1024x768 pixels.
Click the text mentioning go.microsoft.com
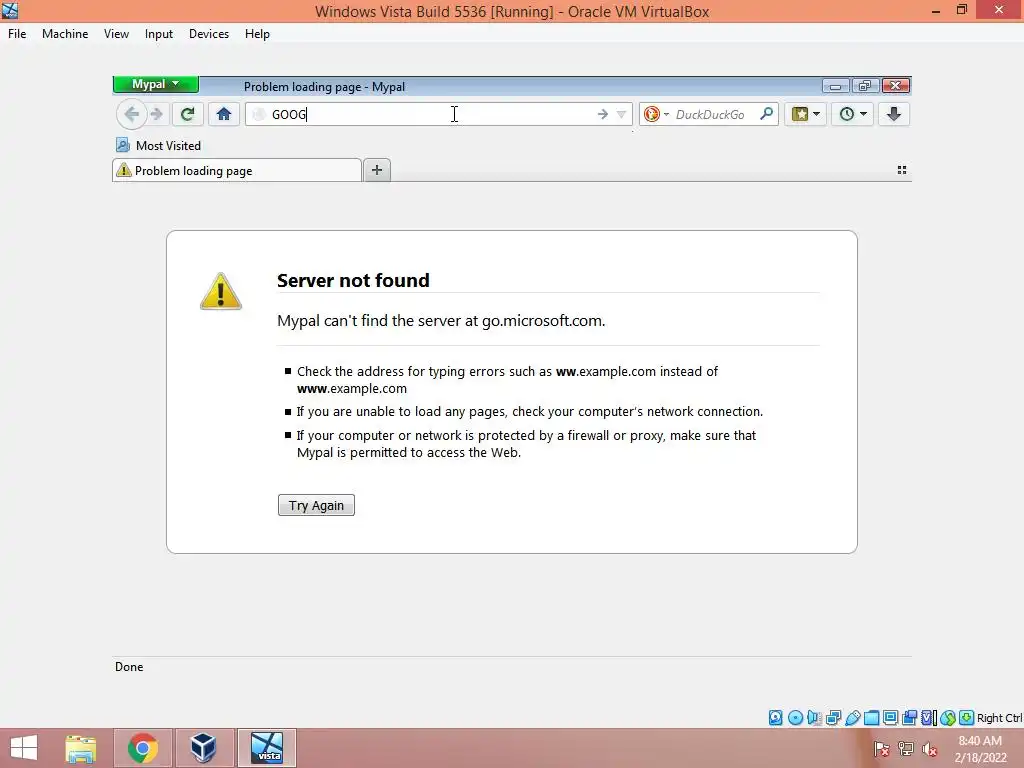coord(441,321)
